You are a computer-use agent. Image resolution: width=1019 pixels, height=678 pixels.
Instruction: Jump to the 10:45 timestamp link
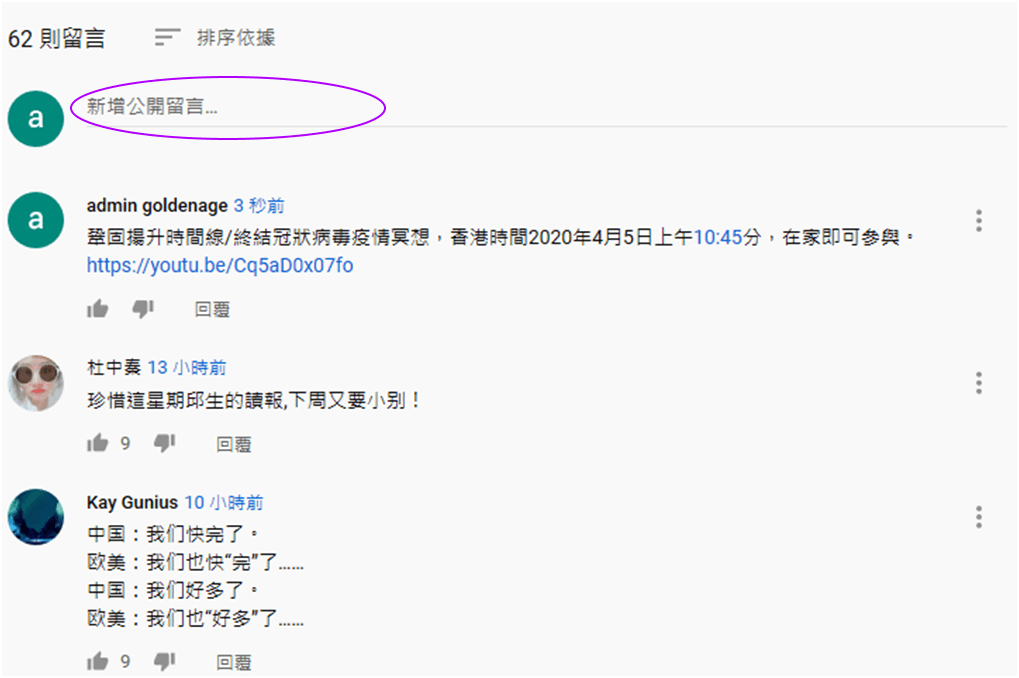pyautogui.click(x=717, y=237)
